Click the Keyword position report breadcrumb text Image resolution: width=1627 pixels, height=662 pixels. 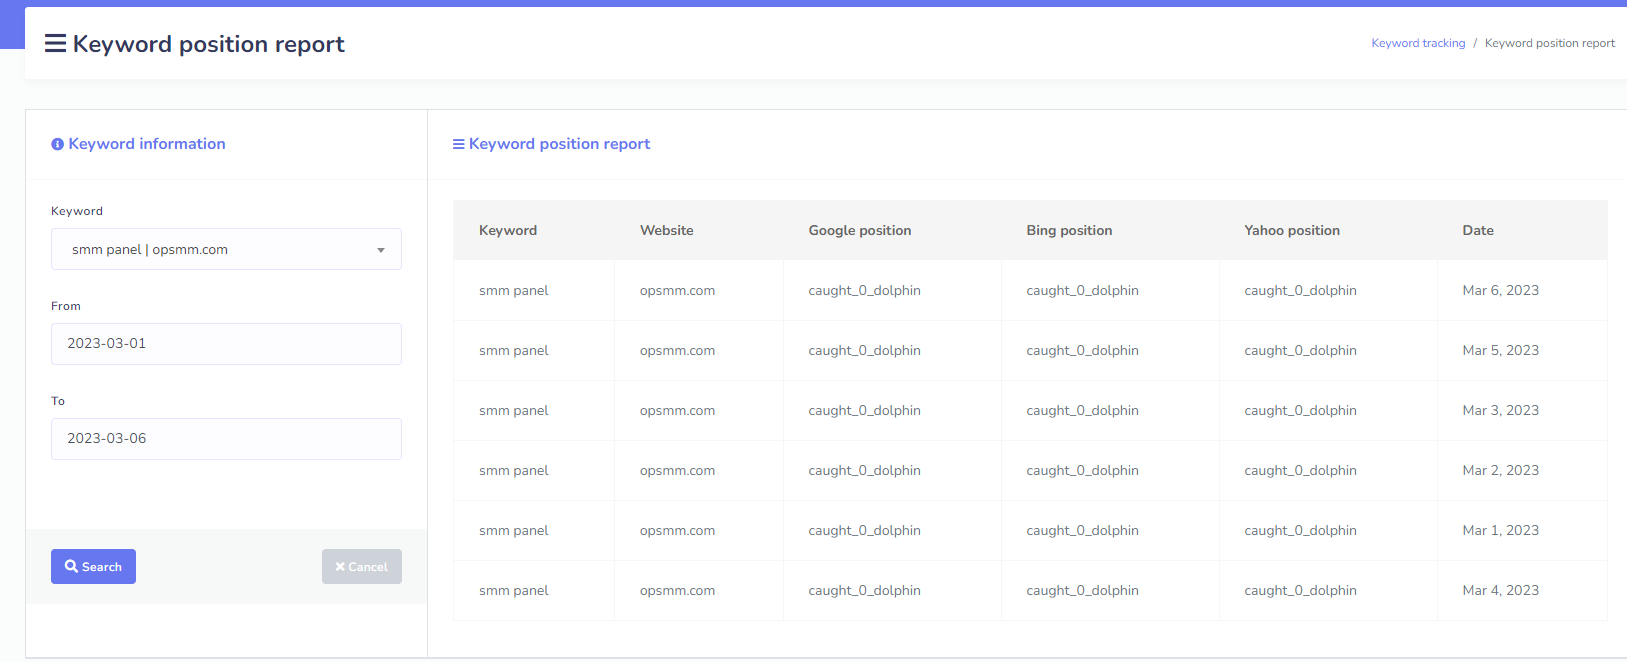tap(1549, 43)
